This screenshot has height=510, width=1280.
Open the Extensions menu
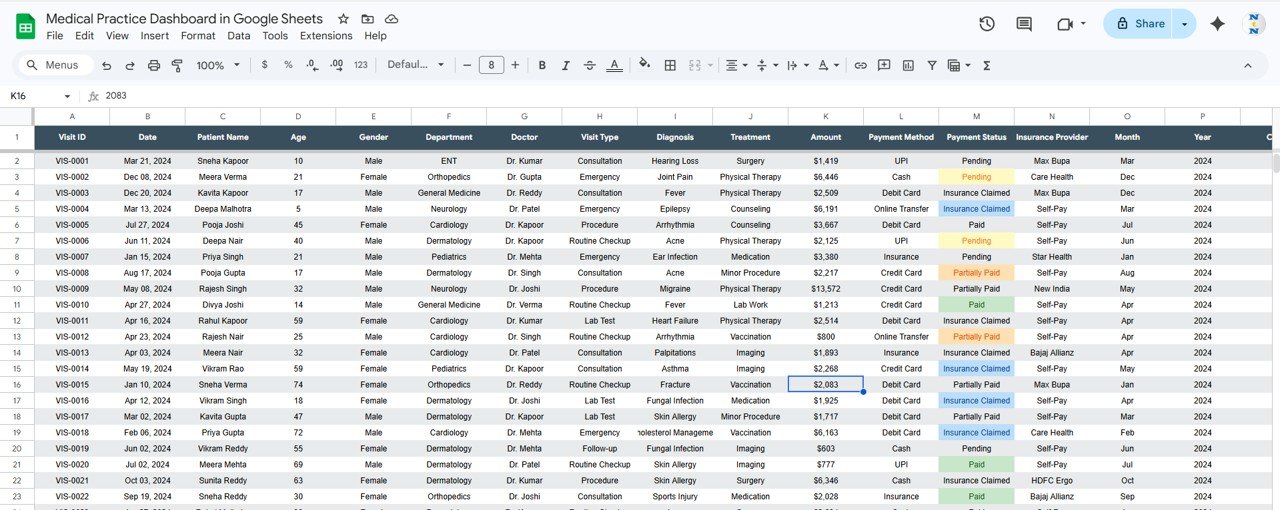pos(326,36)
